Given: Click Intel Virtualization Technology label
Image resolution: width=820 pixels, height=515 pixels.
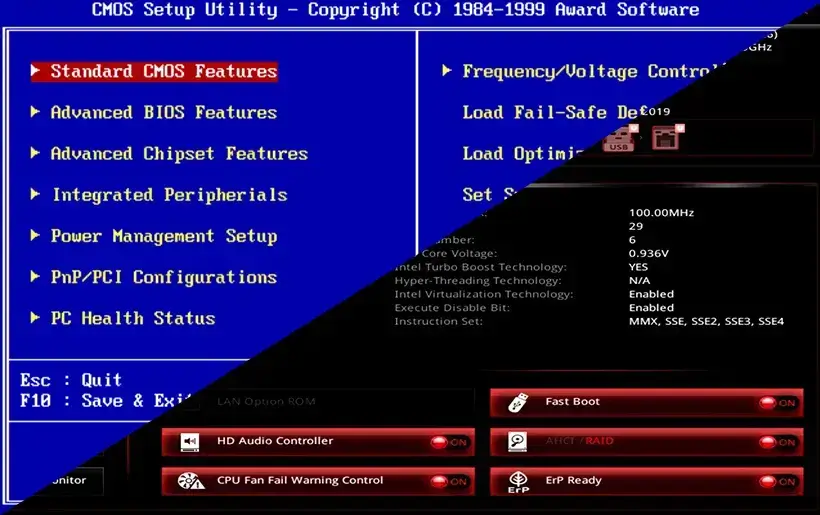Looking at the screenshot, I should [x=484, y=294].
